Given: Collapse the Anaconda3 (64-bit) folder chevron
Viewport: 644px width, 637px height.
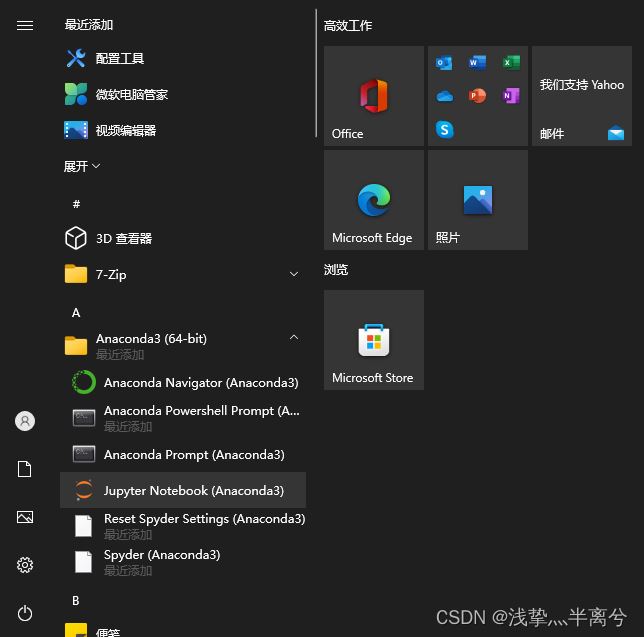Looking at the screenshot, I should [x=294, y=338].
